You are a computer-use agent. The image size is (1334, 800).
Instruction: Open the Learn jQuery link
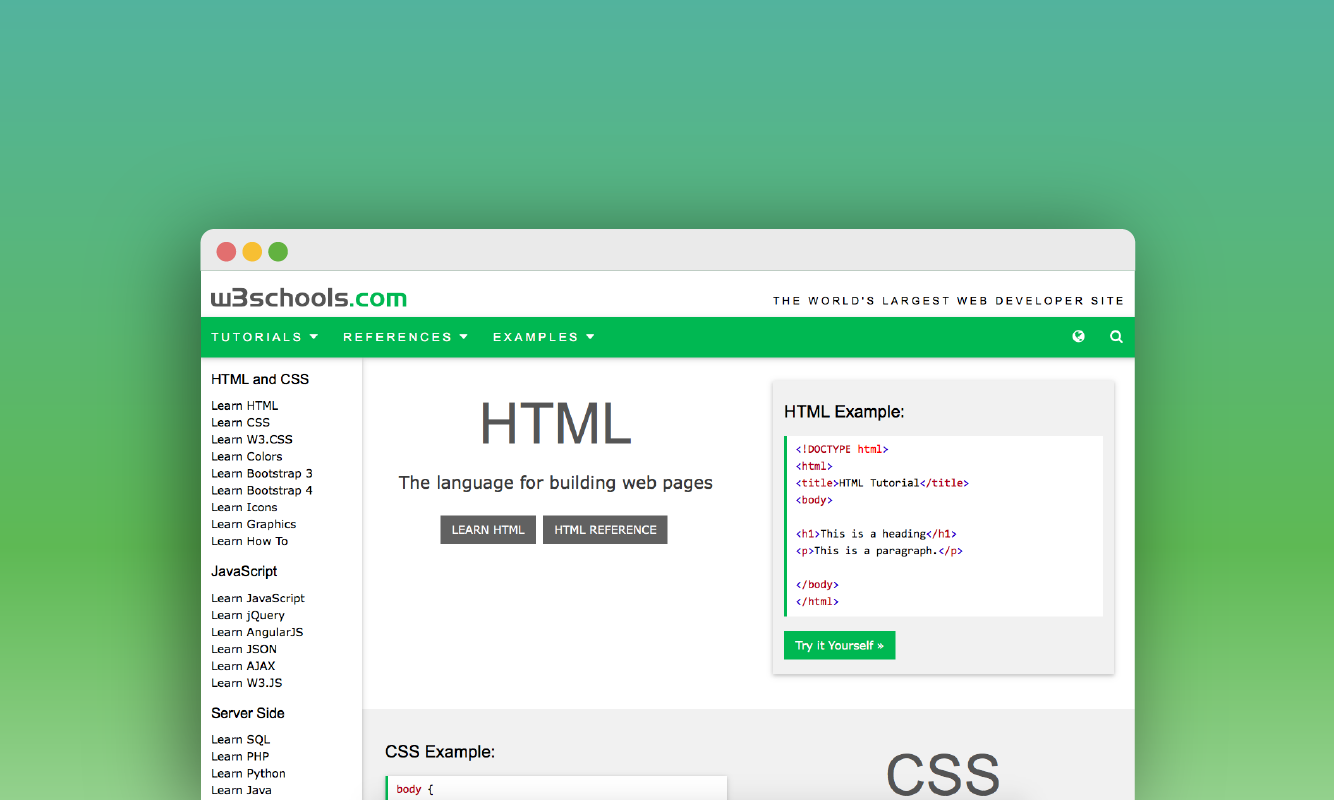(248, 615)
